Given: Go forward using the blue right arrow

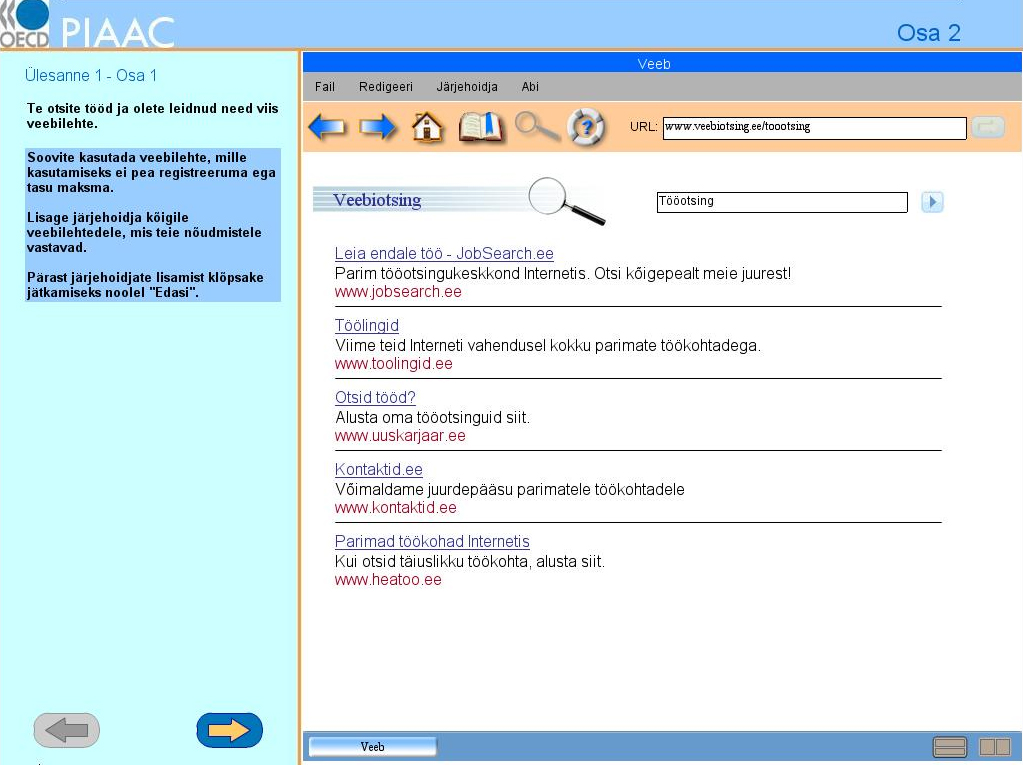Looking at the screenshot, I should pos(378,127).
